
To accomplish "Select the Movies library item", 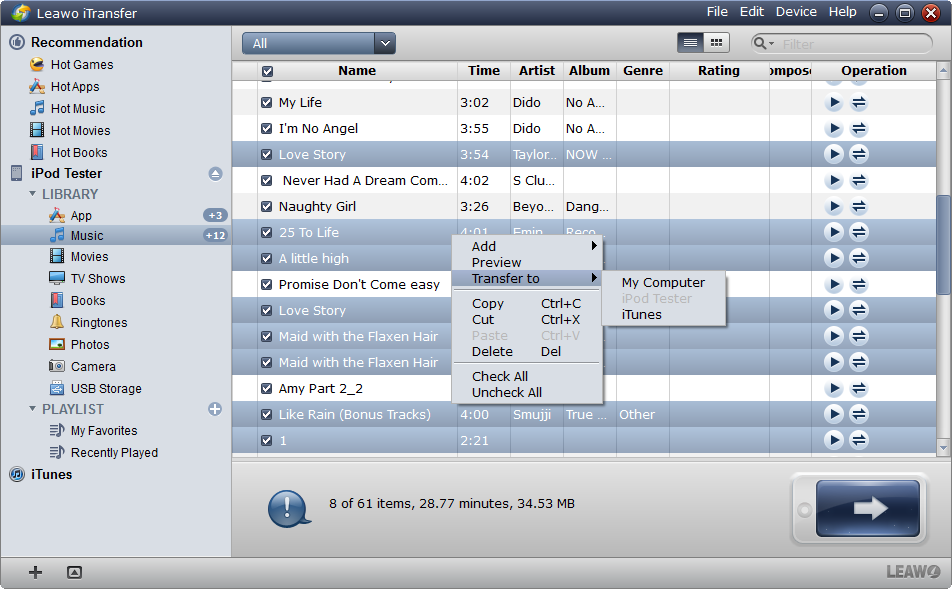I will pos(89,257).
